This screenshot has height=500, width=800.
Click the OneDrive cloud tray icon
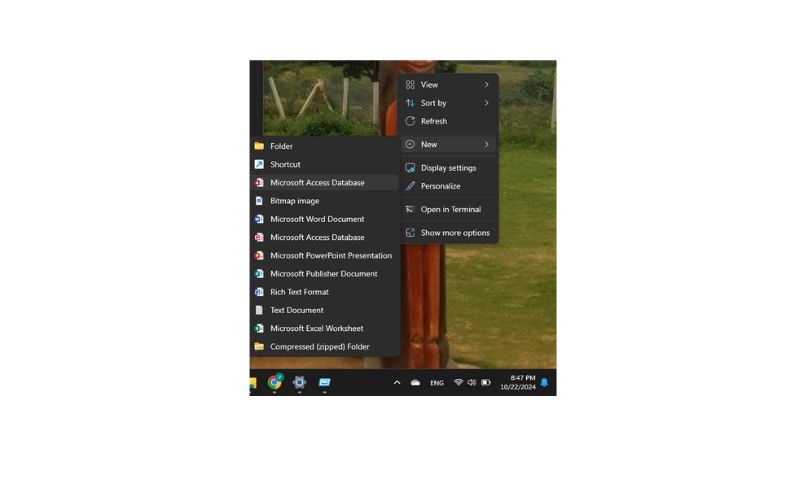(415, 383)
